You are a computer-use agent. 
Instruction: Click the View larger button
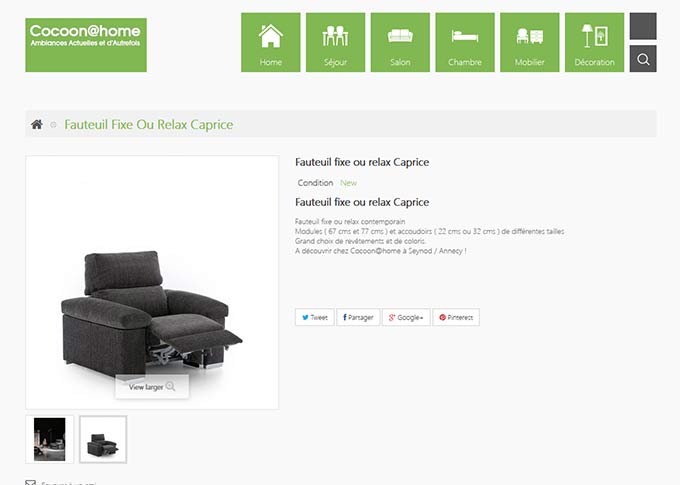152,387
